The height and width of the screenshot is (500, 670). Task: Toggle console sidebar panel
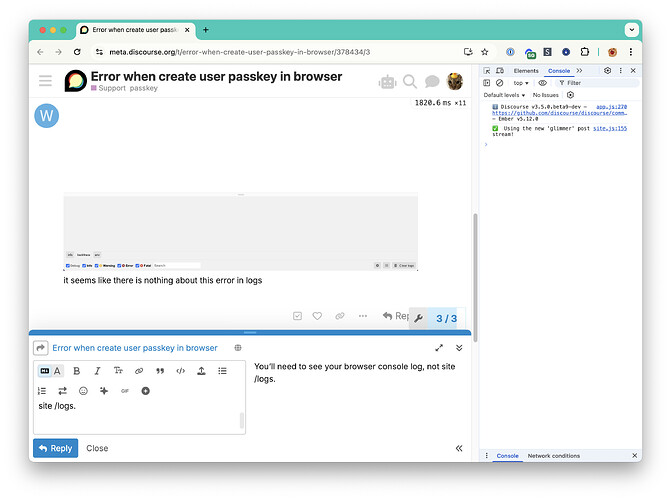[486, 83]
